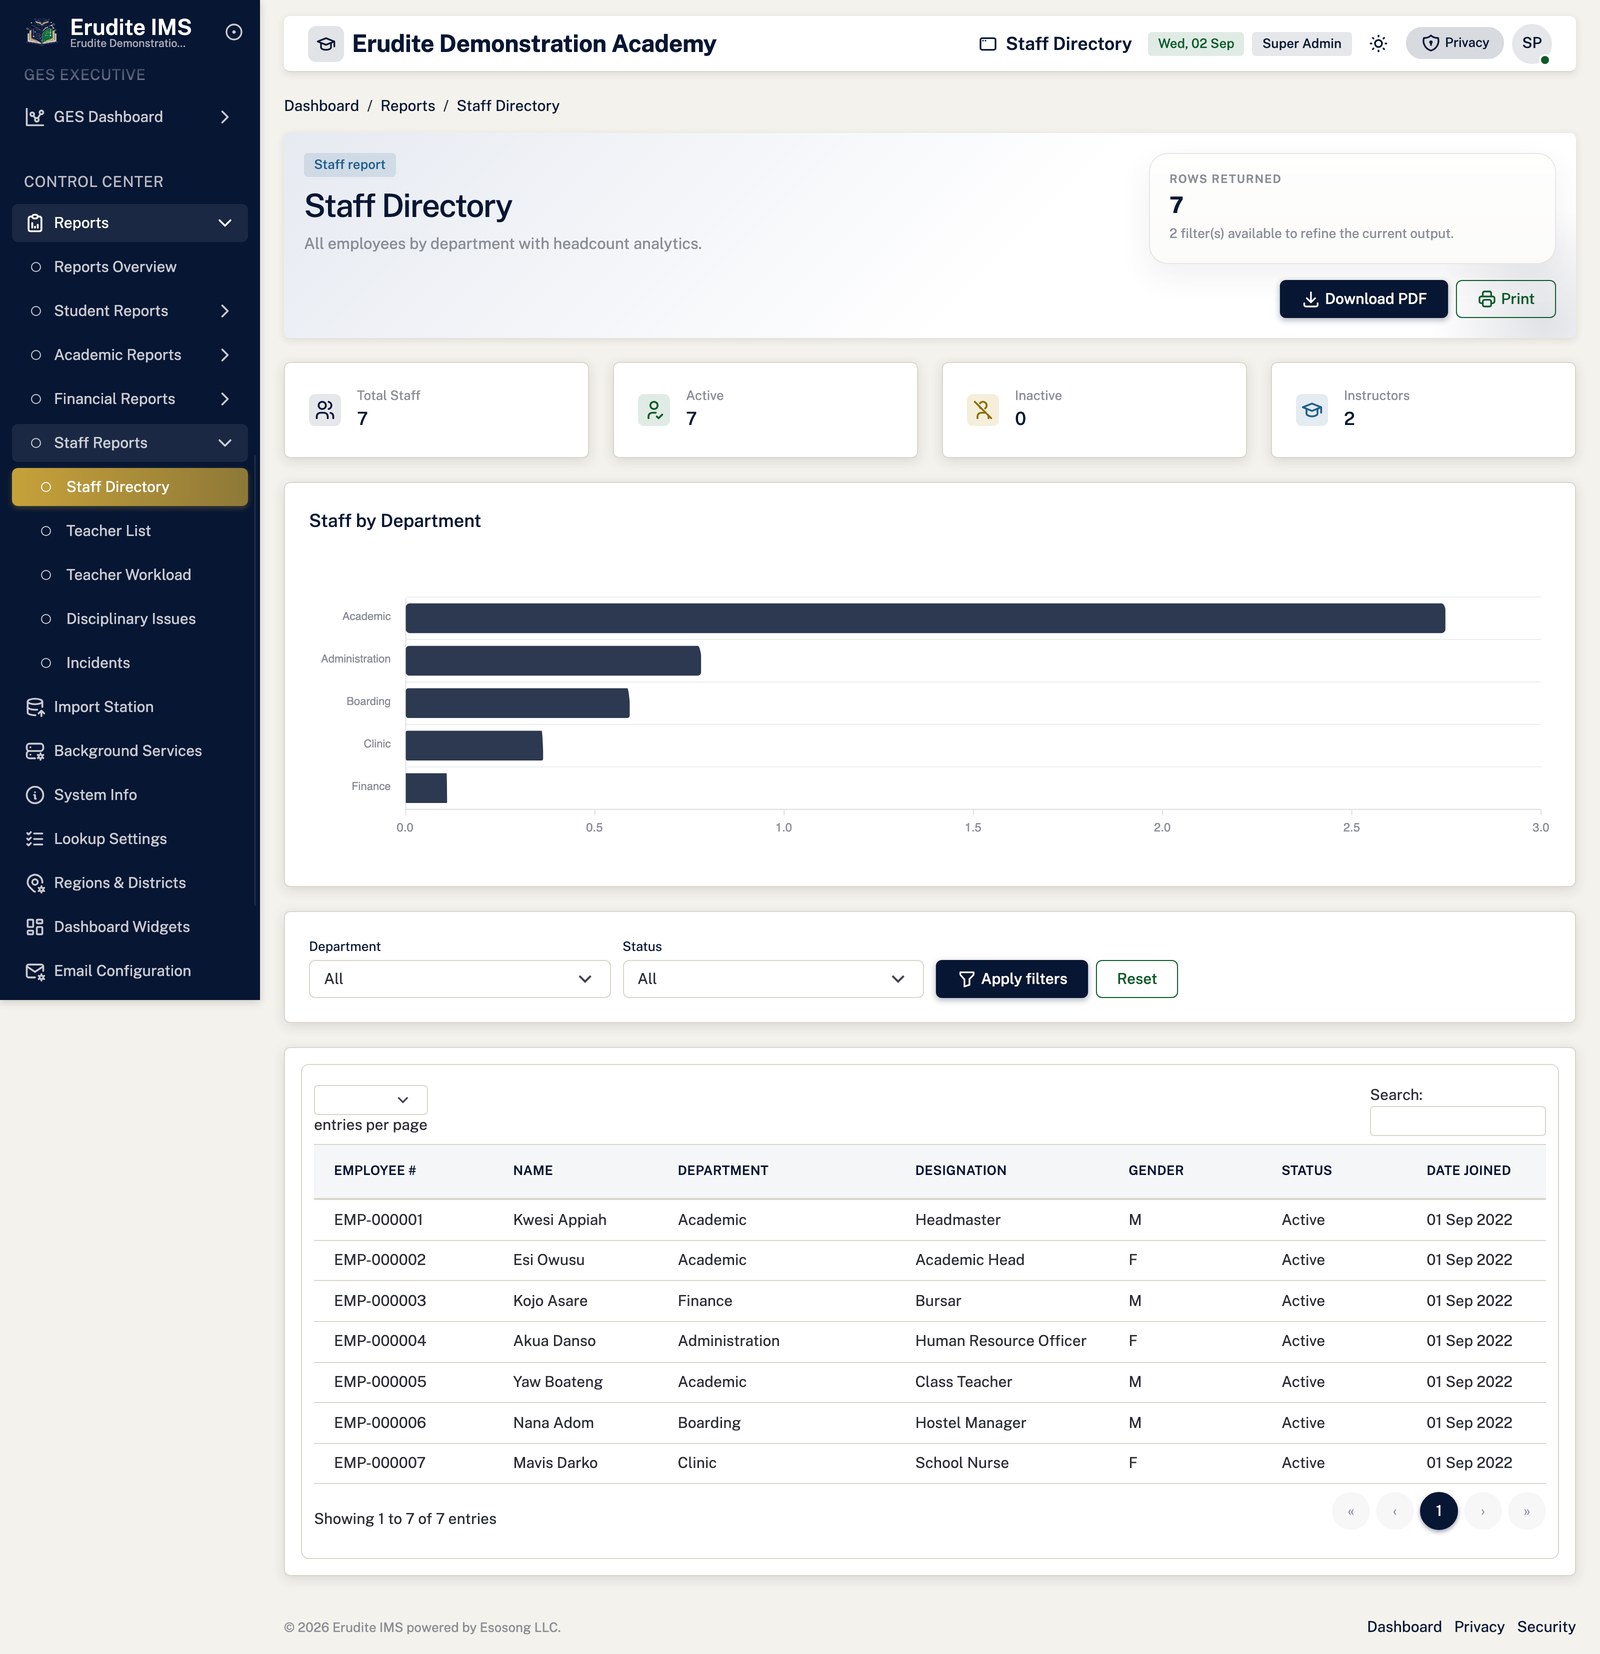
Task: Click the Total Staff people icon
Action: click(x=325, y=410)
